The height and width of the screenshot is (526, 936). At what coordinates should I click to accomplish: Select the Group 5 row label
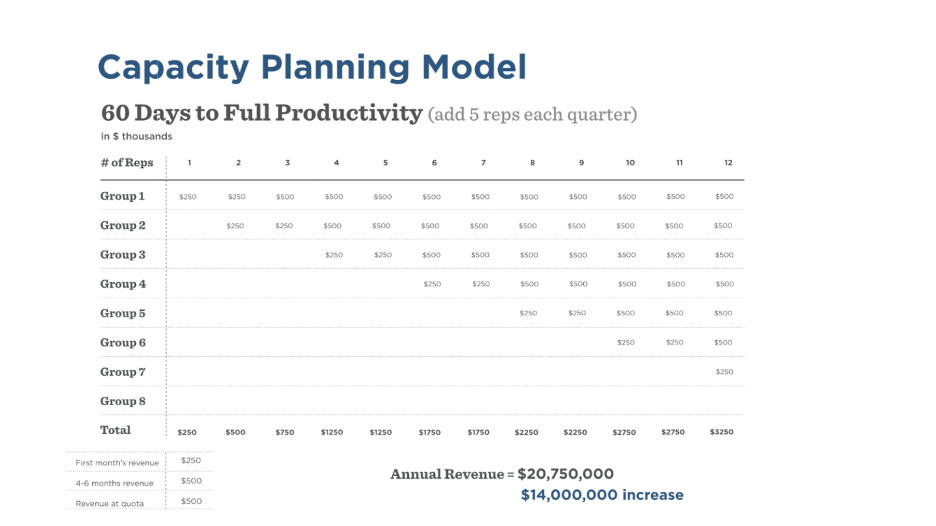point(123,313)
